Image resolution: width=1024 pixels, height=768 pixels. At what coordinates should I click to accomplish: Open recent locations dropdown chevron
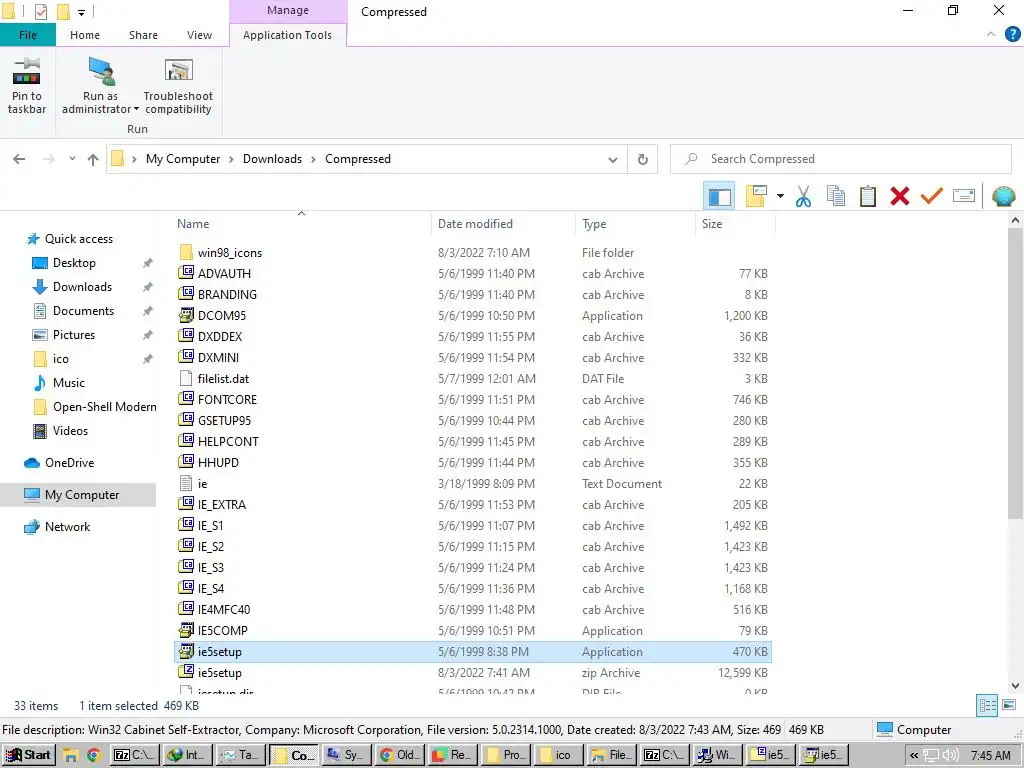point(72,159)
